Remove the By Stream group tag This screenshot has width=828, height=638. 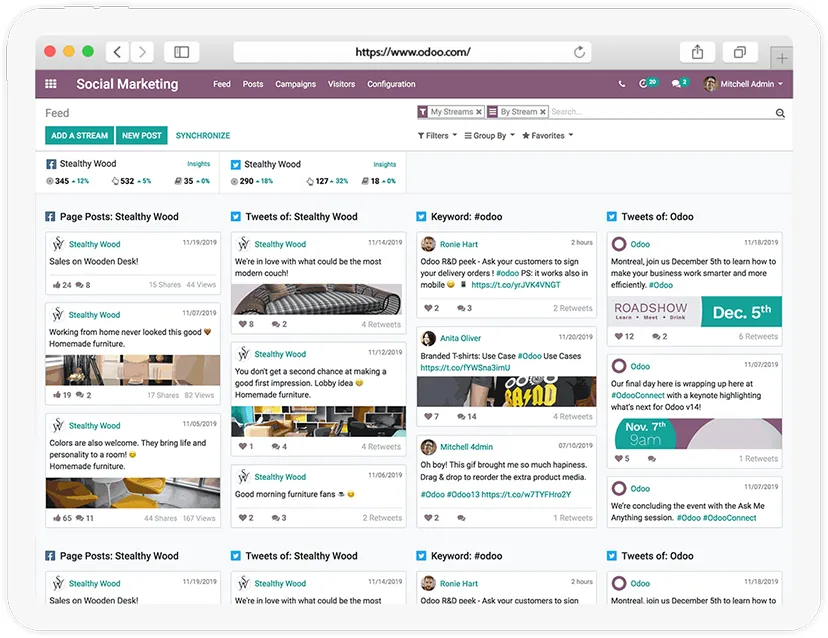(542, 112)
